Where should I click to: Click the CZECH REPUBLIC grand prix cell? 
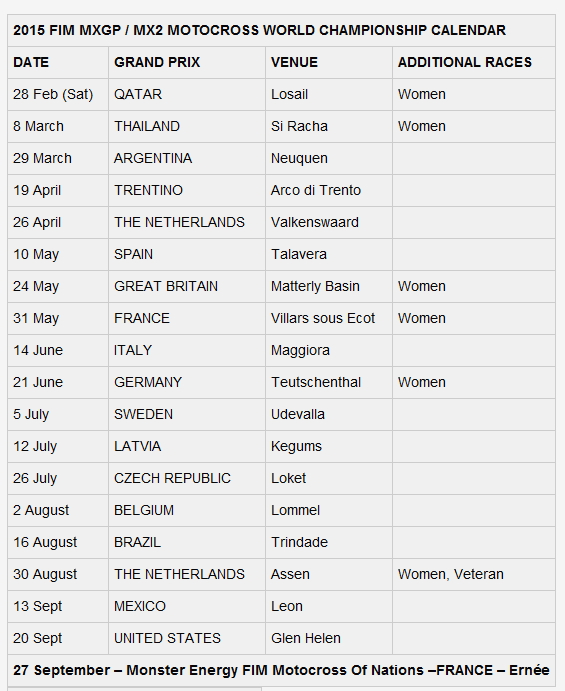(187, 478)
